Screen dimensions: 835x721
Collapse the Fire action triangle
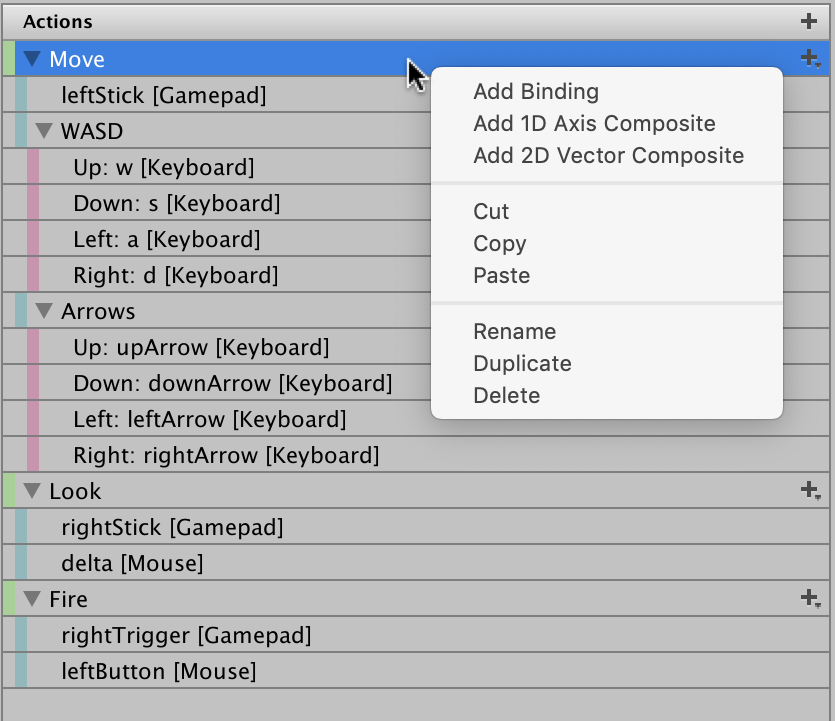33,599
